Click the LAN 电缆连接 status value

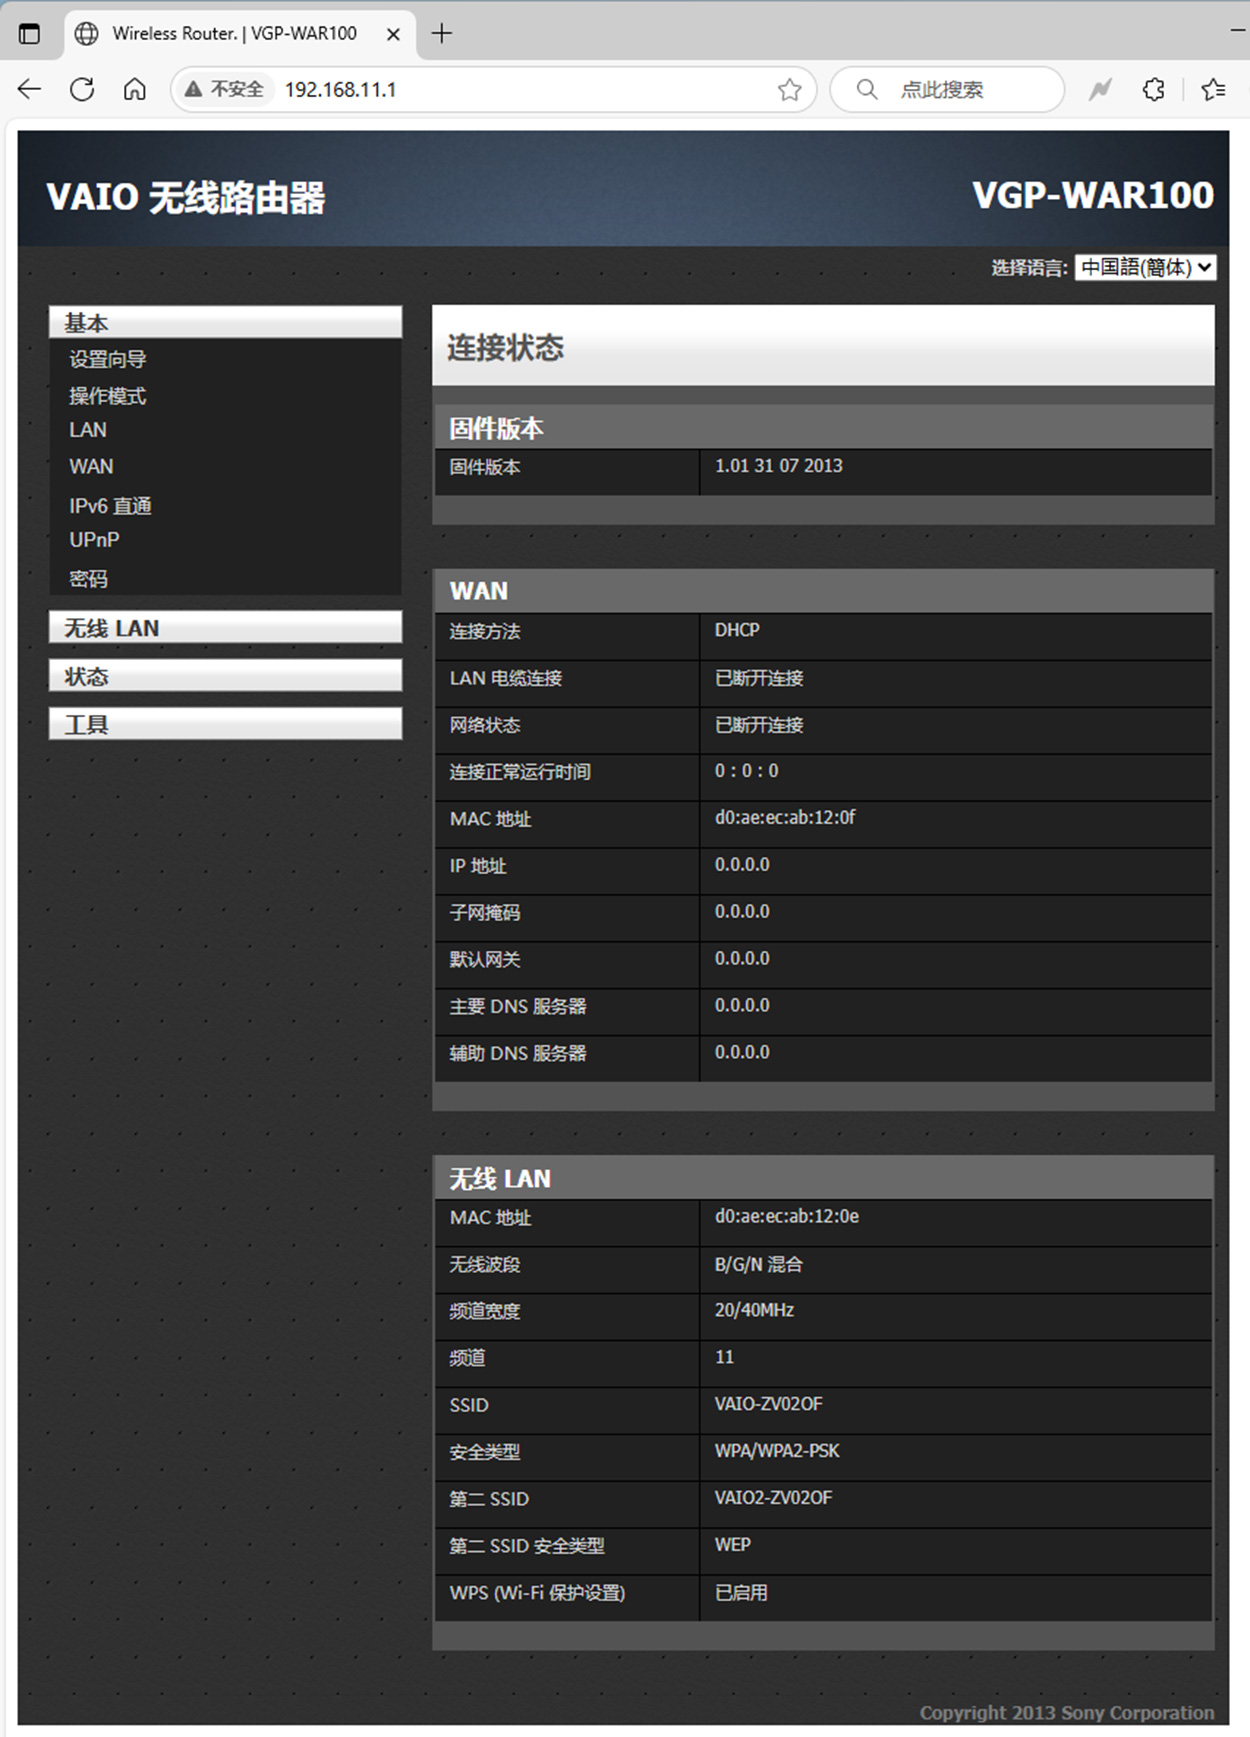(x=759, y=678)
